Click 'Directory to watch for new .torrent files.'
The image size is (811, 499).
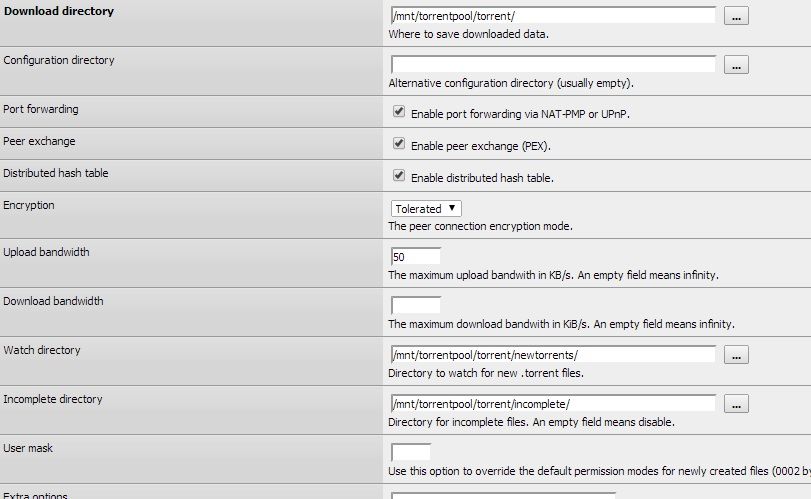[486, 373]
